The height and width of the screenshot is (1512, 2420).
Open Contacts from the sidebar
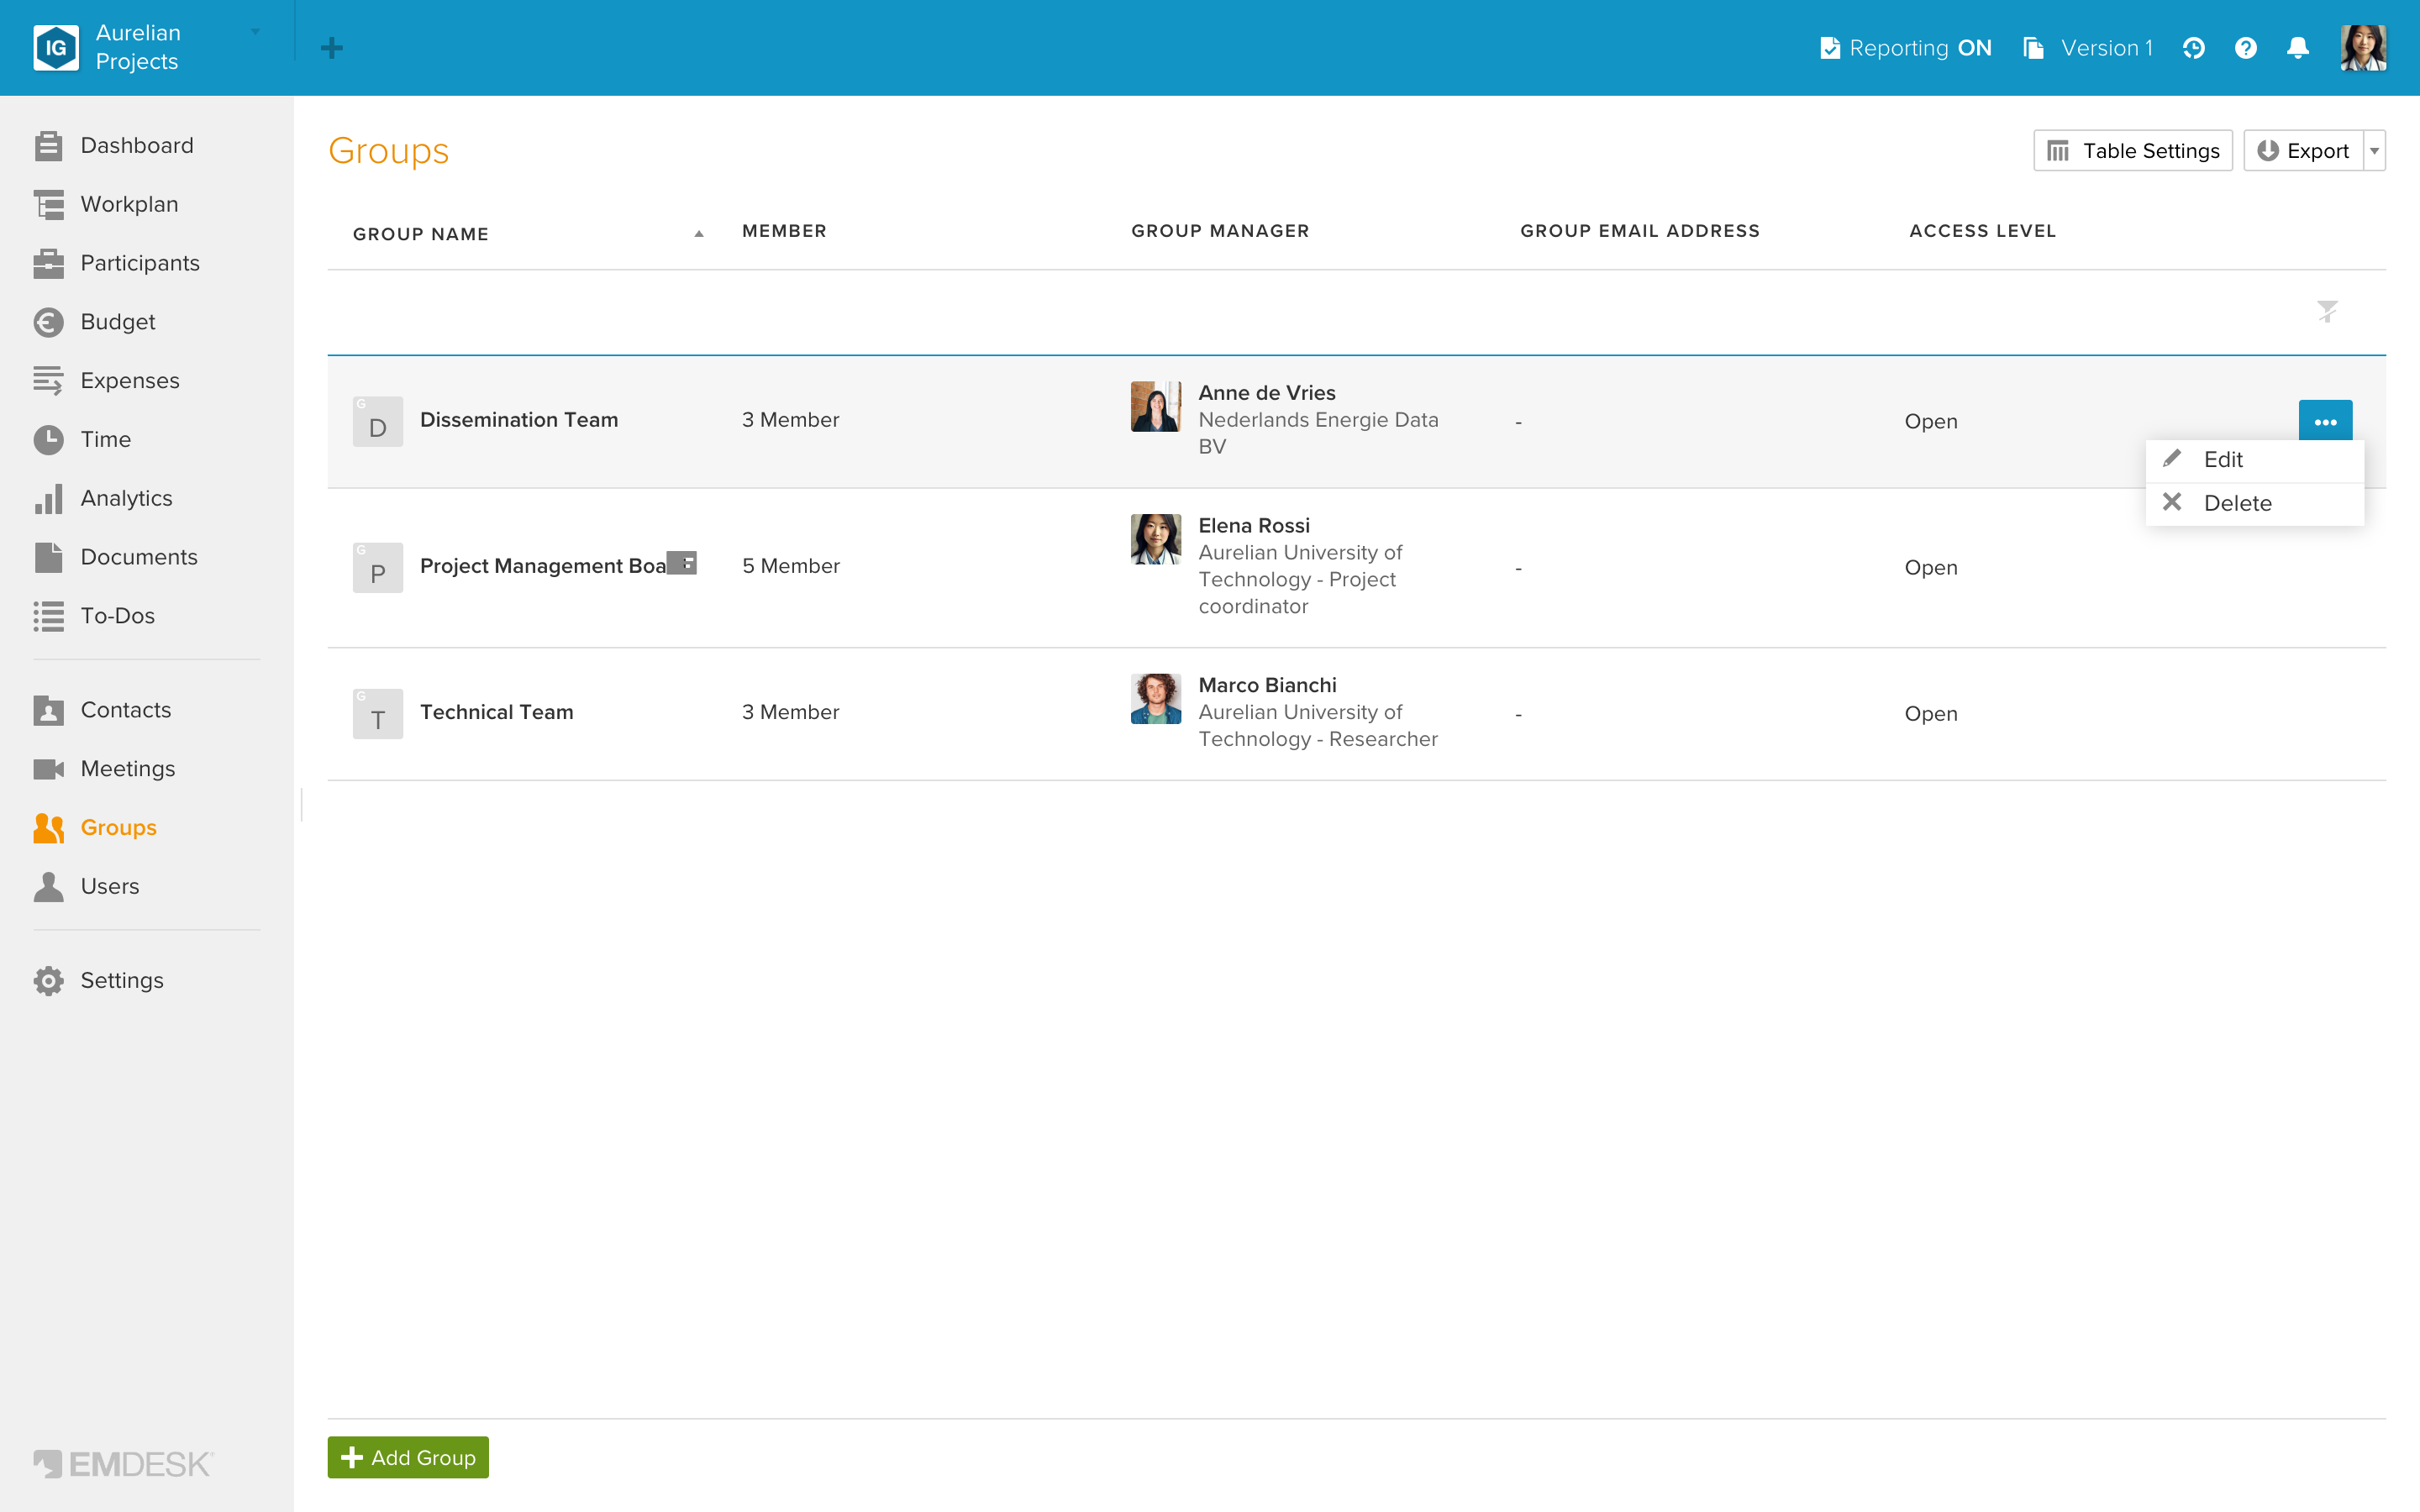pos(103,710)
